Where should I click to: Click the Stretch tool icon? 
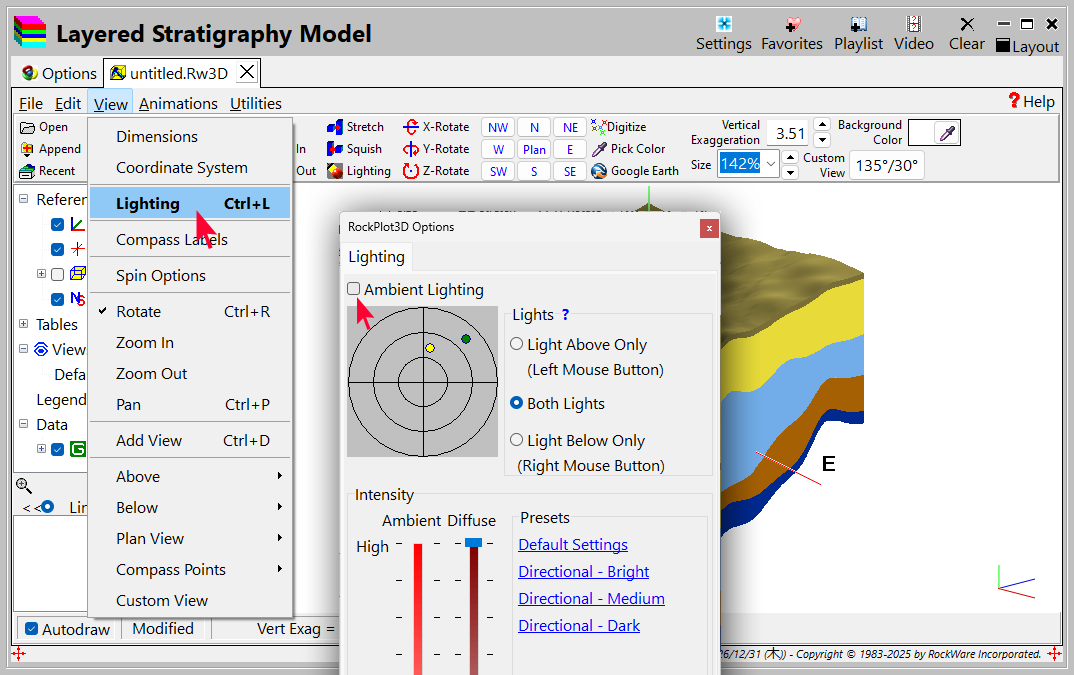pyautogui.click(x=335, y=127)
